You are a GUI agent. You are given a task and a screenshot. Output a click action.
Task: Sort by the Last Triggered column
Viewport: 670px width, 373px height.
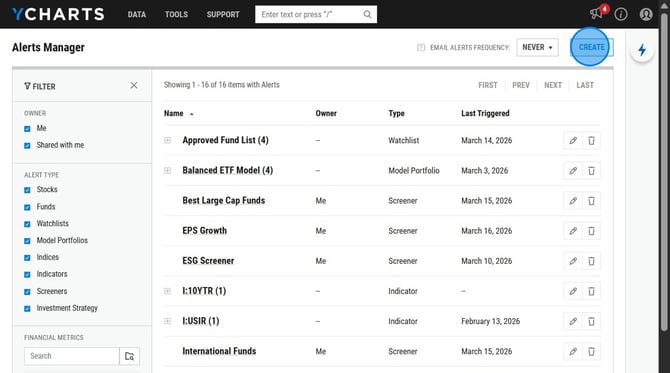485,113
